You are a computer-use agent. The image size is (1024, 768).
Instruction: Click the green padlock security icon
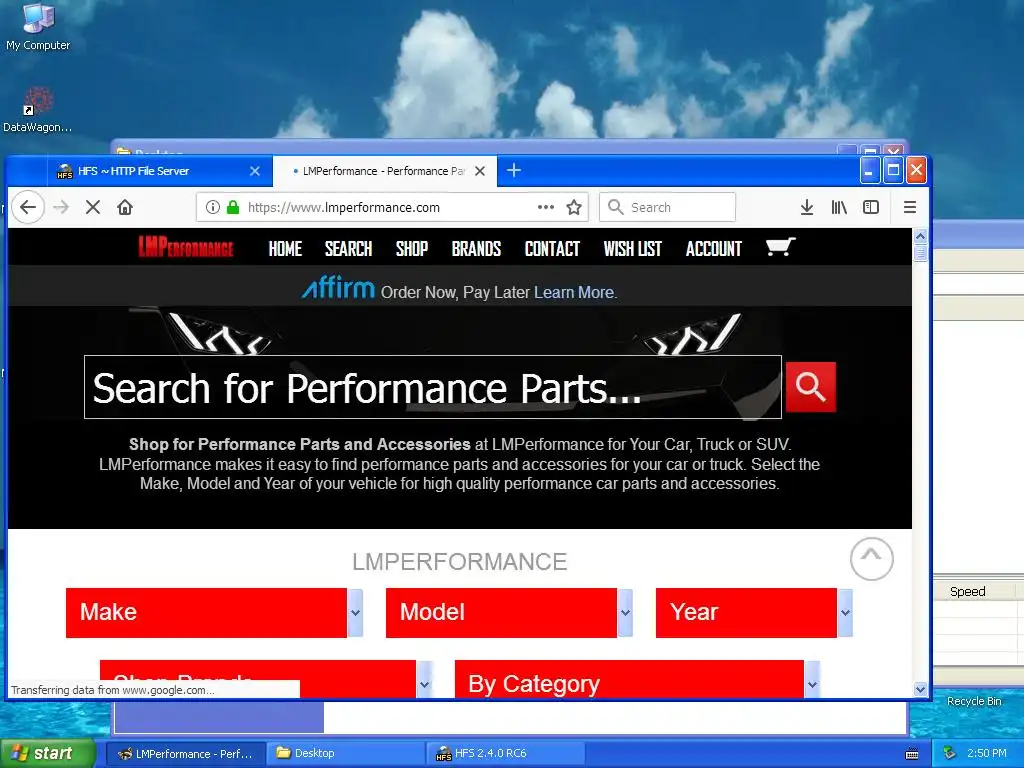click(x=232, y=207)
